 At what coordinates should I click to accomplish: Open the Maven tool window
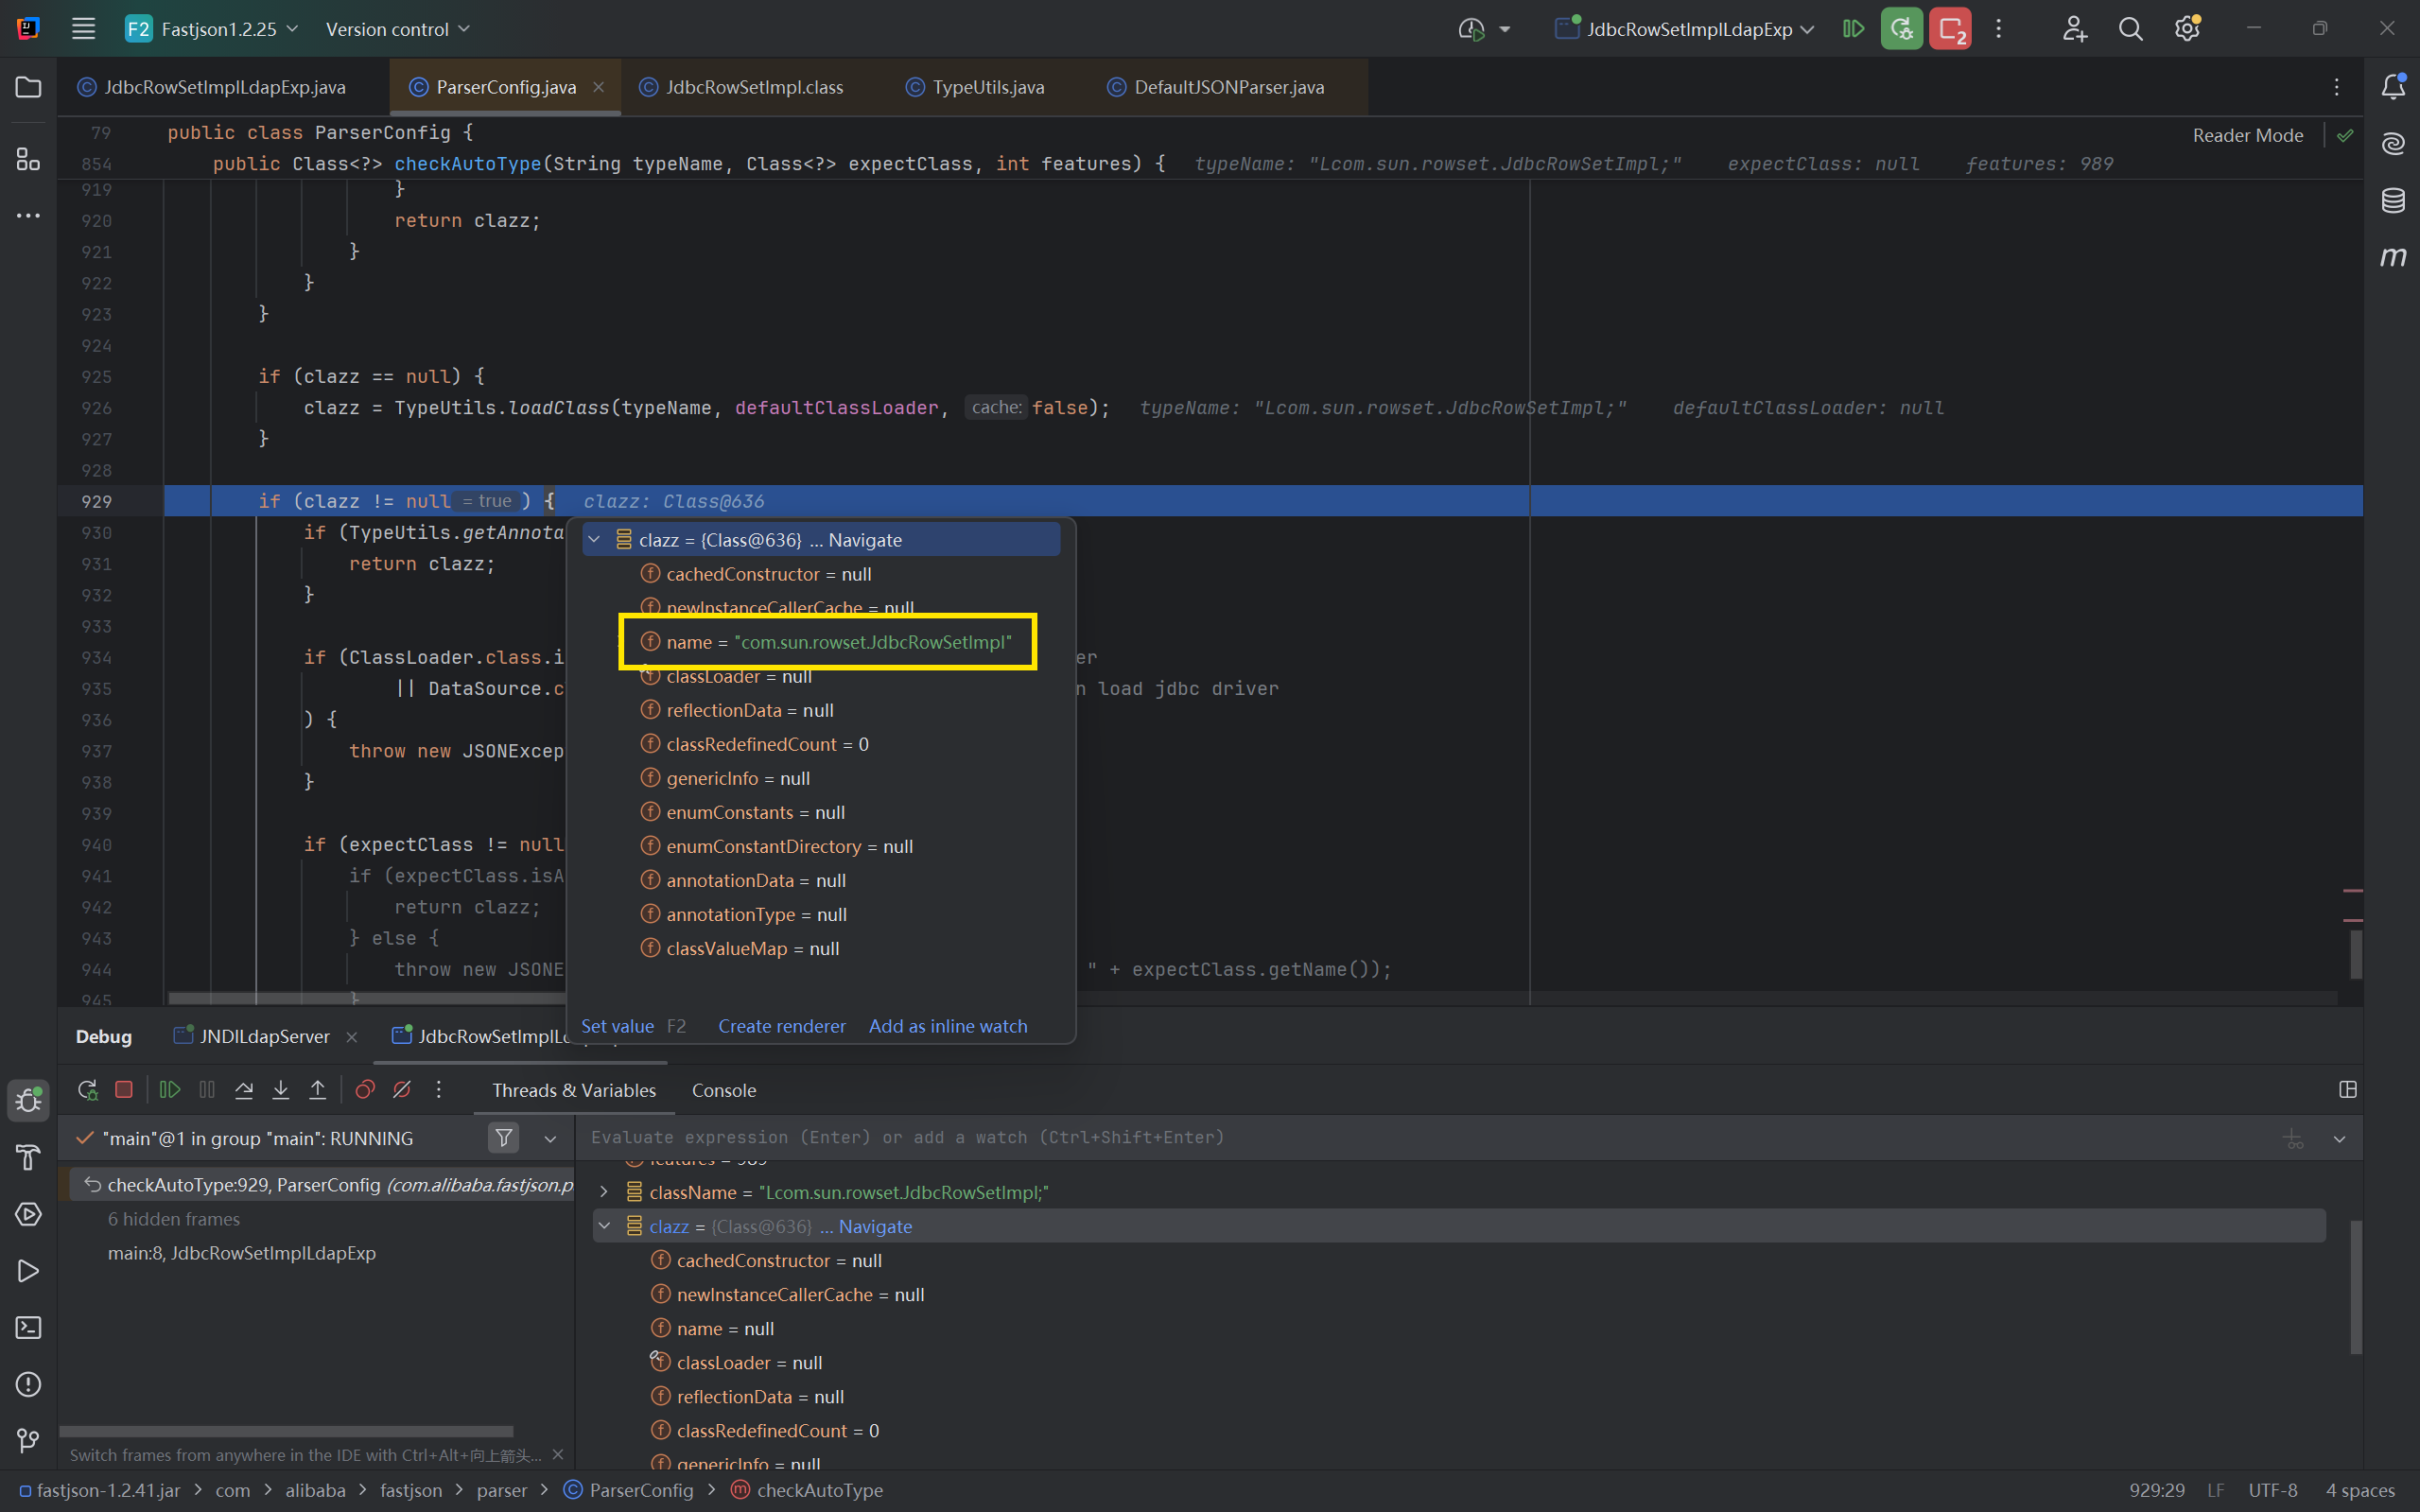pyautogui.click(x=2393, y=257)
